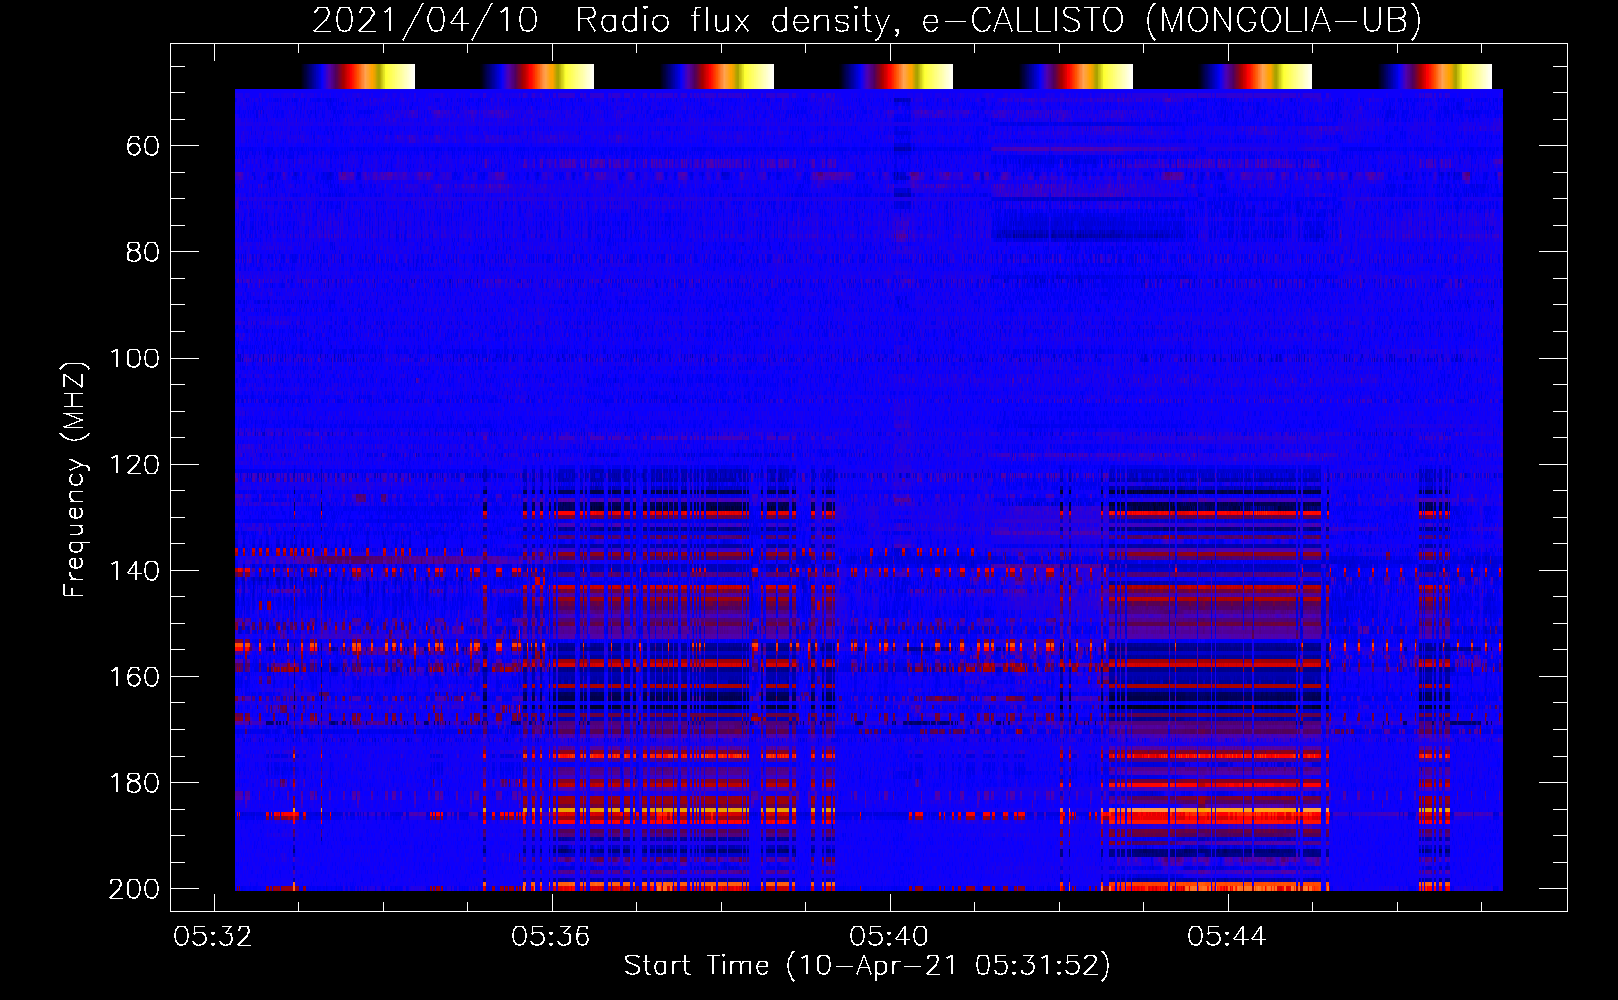Click the plot title "Radio flux density, e-CALLISTO (MONGOLIA-UB)"
This screenshot has height=1000, width=1618.
pos(998,20)
